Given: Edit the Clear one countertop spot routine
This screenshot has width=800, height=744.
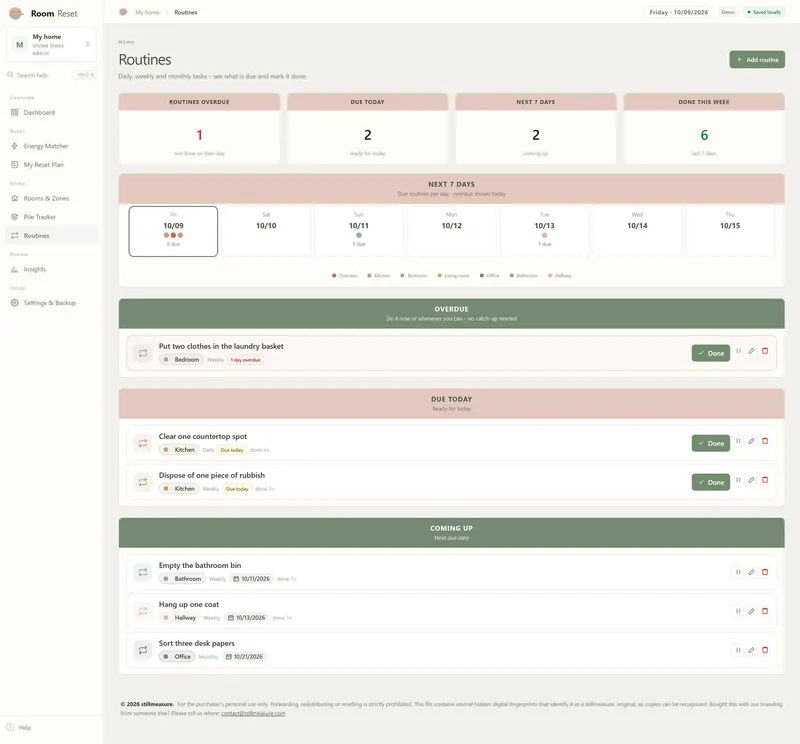Looking at the screenshot, I should pos(751,441).
